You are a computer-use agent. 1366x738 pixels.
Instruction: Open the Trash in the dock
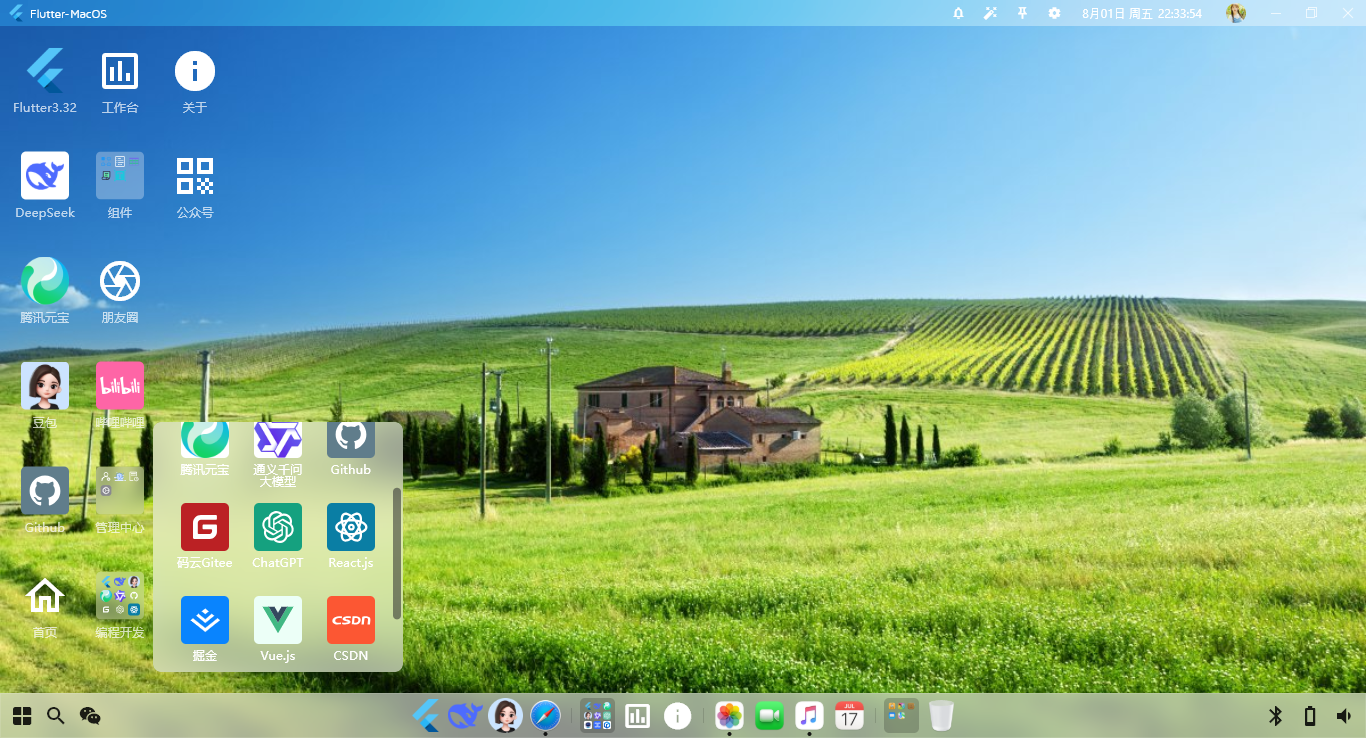[941, 715]
